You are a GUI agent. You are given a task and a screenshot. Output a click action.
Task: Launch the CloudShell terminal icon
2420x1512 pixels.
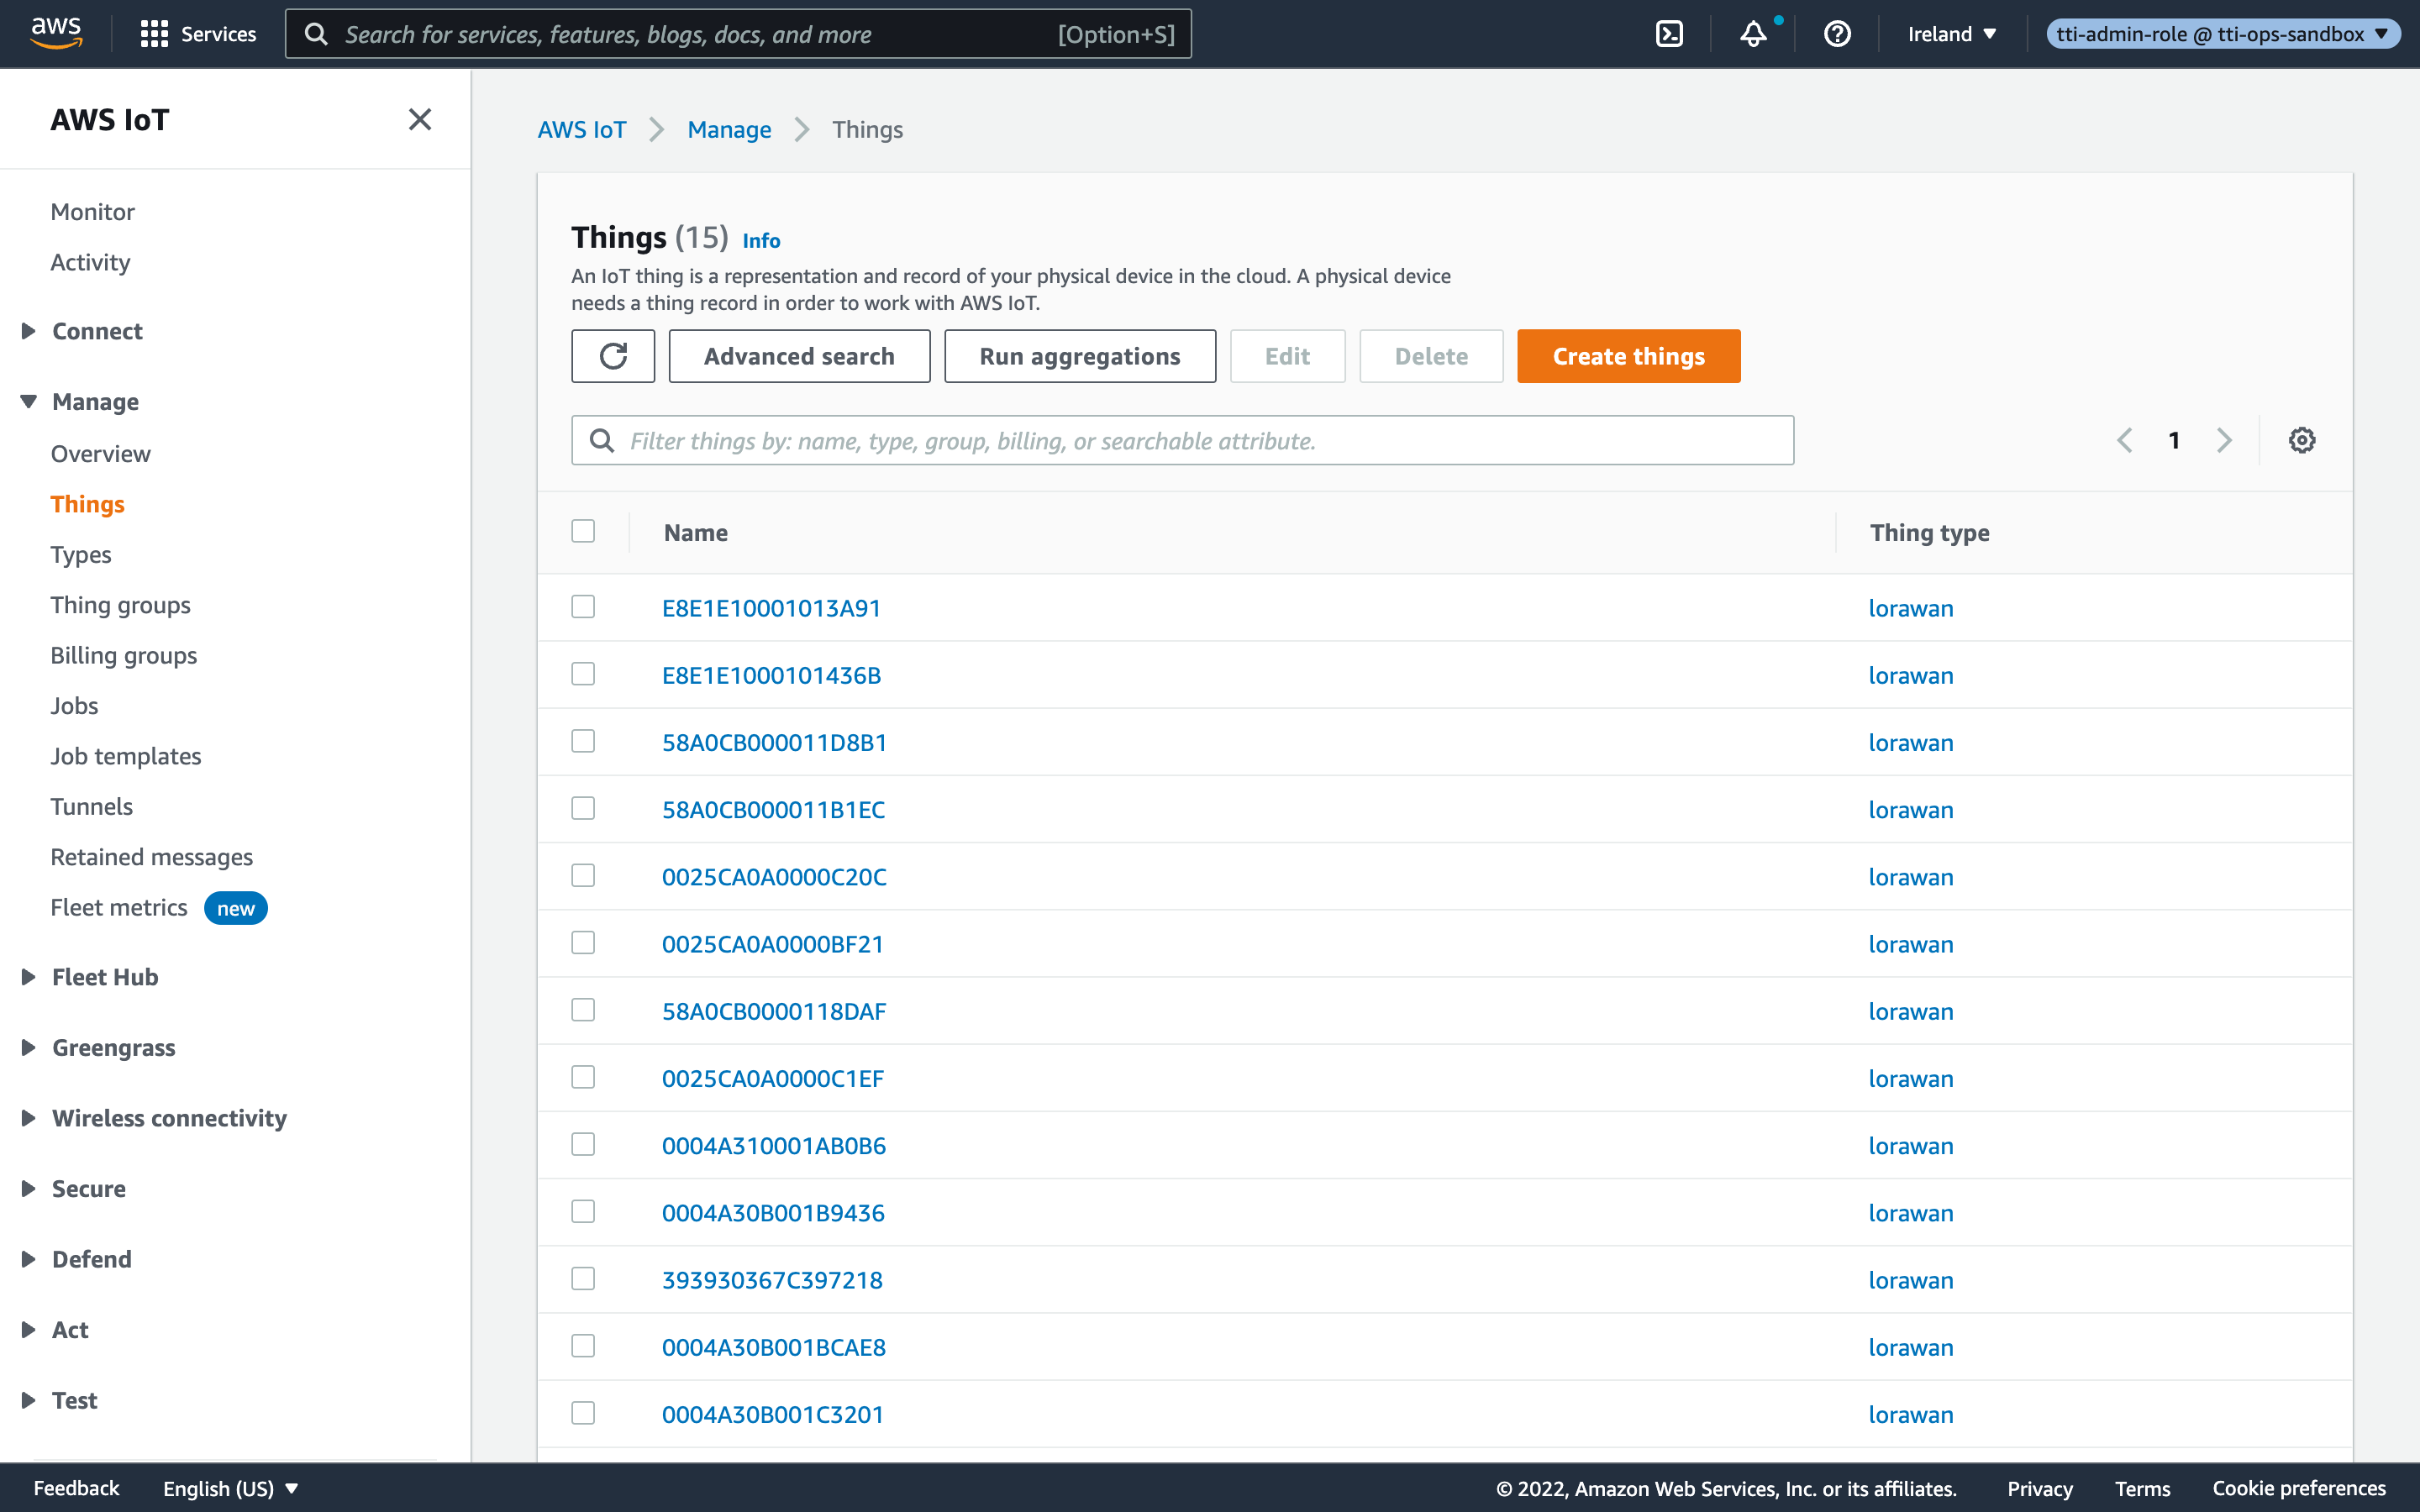[x=1669, y=34]
